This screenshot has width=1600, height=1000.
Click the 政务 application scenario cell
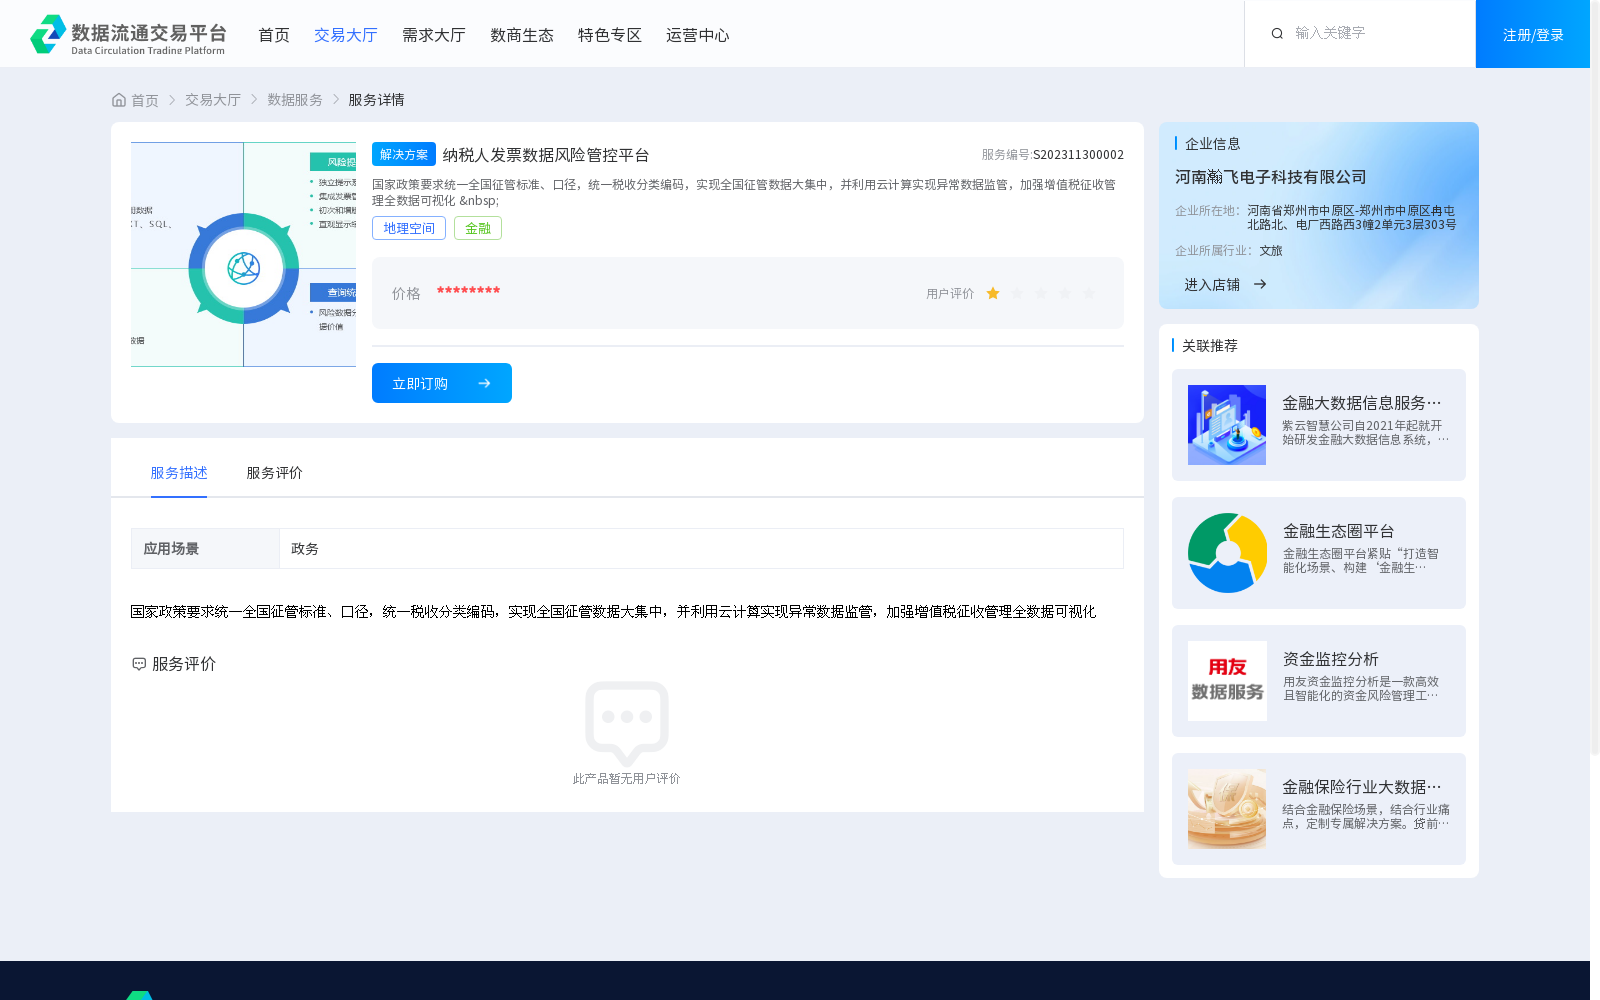point(701,549)
